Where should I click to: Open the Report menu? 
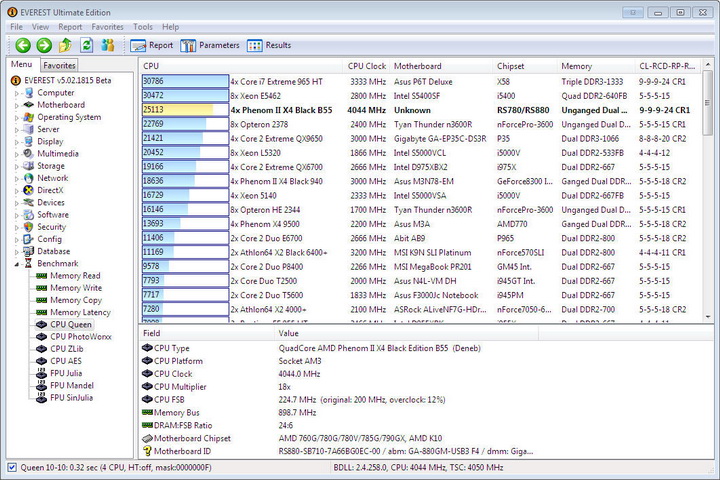(70, 27)
